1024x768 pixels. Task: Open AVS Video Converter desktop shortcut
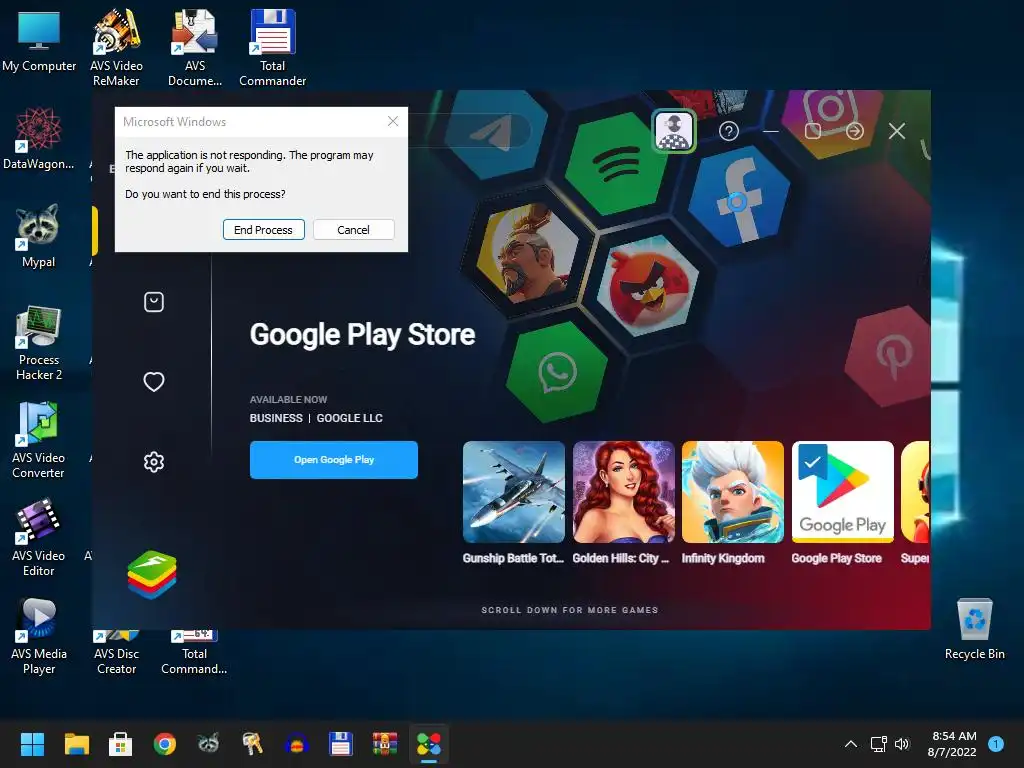(39, 440)
